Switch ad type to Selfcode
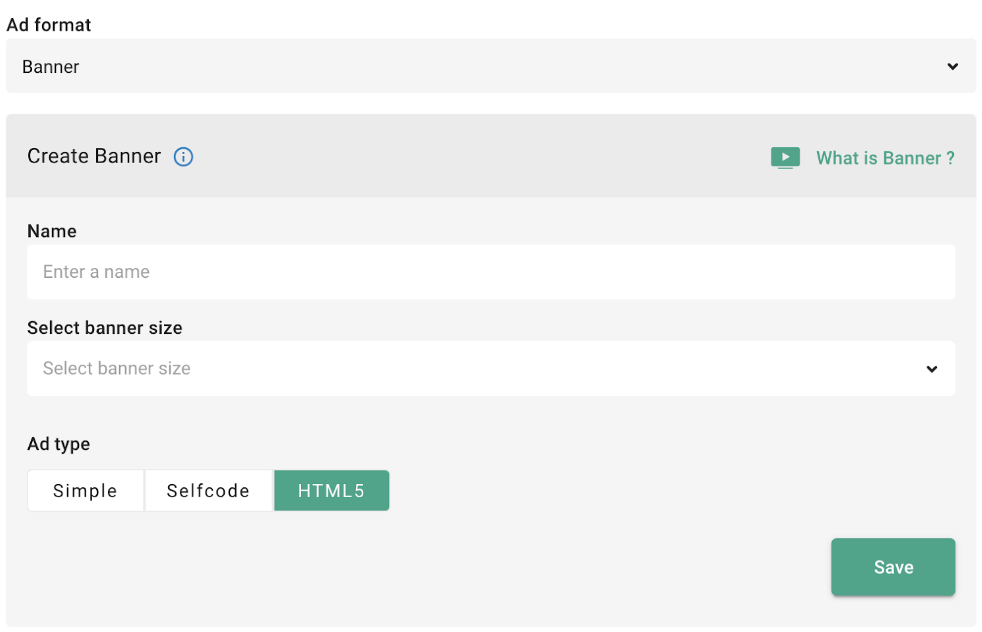This screenshot has height=632, width=982. pos(208,491)
